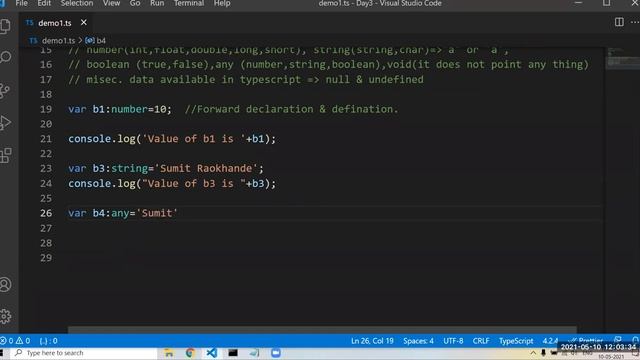
Task: Change indentation via Spaces: 4
Action: tap(418, 340)
